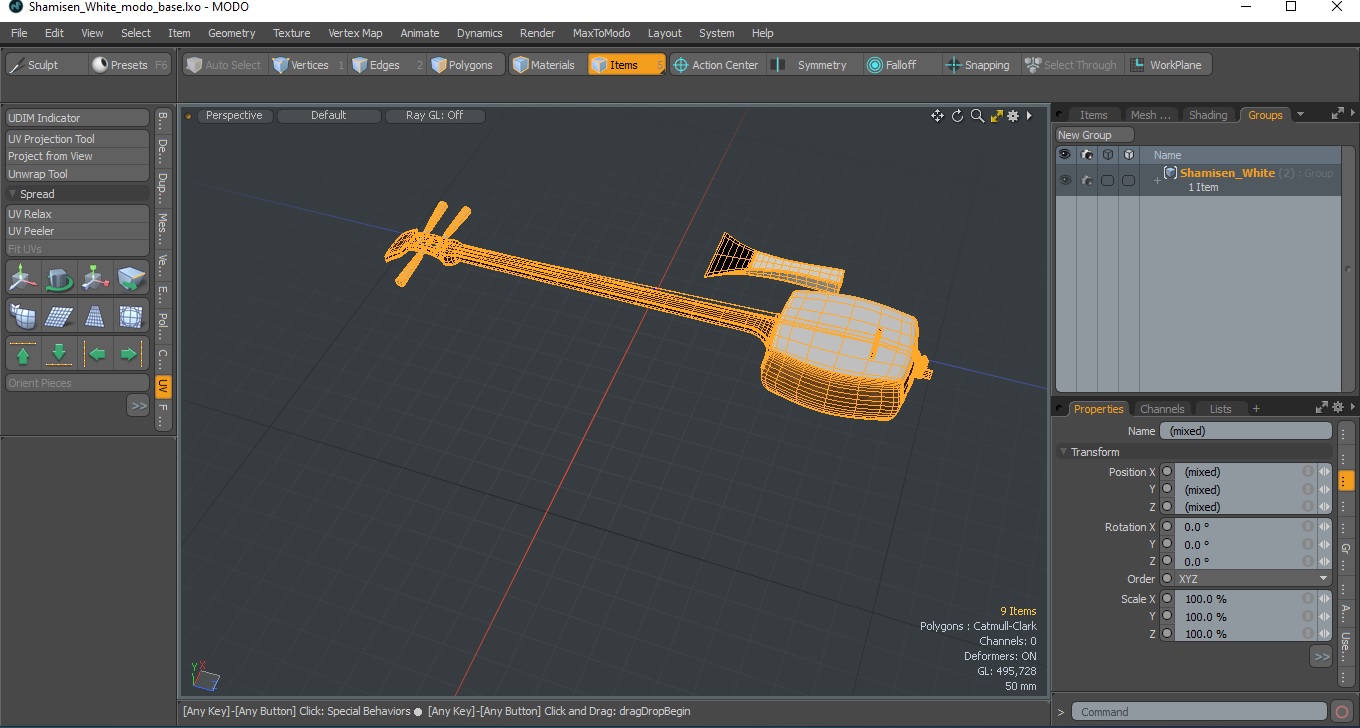
Task: Open the Order XYZ dropdown
Action: (1253, 579)
